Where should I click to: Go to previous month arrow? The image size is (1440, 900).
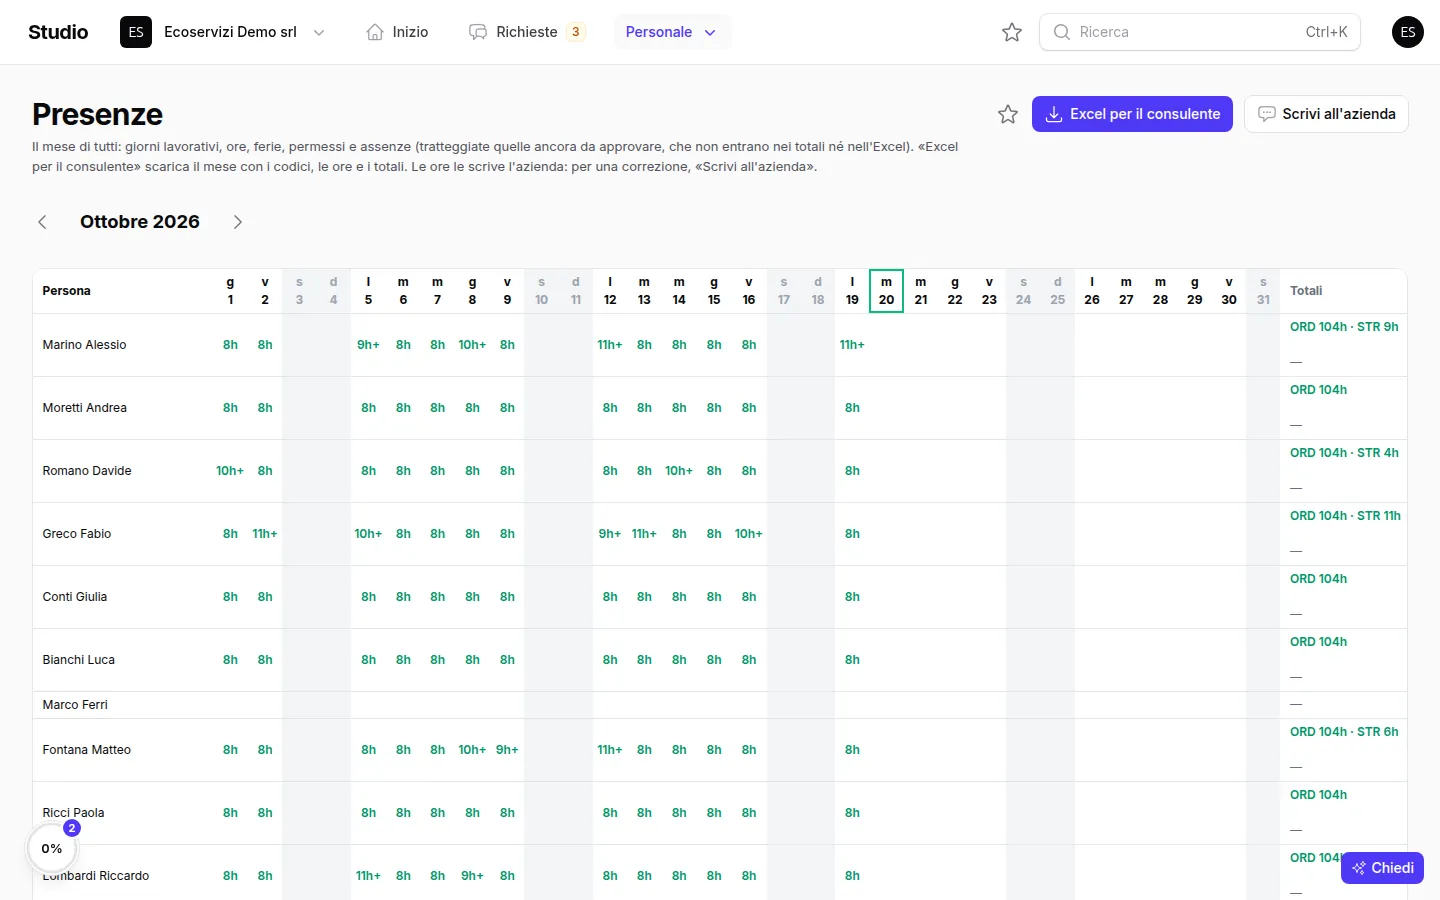[42, 222]
